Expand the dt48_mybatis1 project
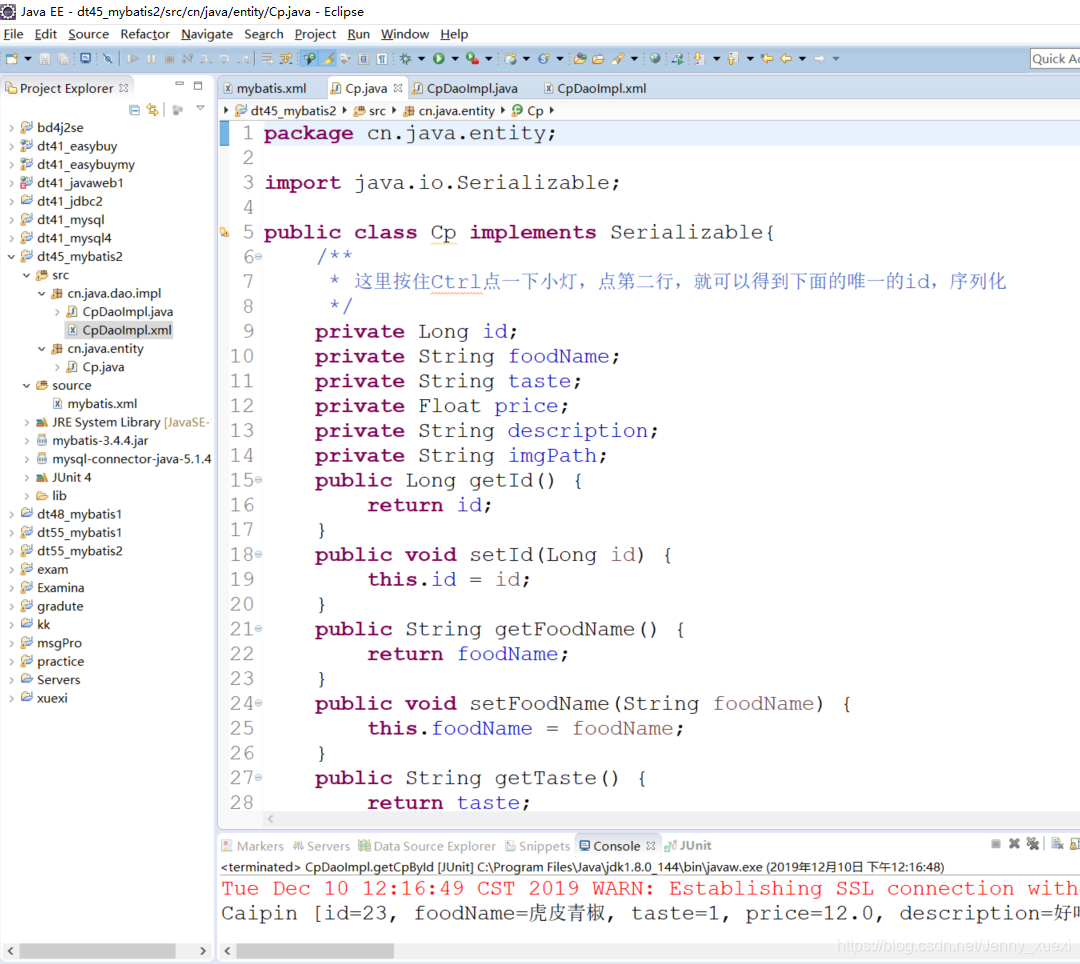Image resolution: width=1080 pixels, height=964 pixels. tap(11, 514)
